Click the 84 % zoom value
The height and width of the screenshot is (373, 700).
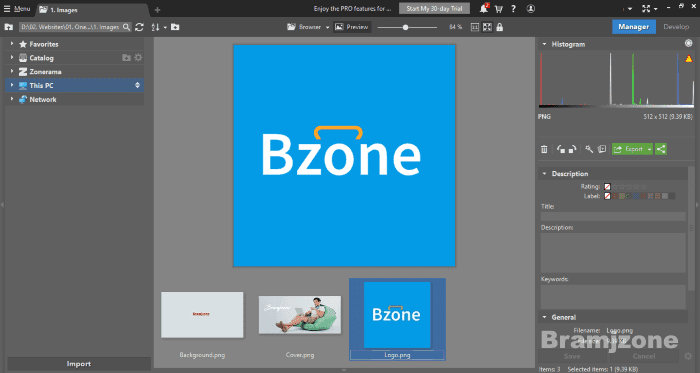[x=455, y=27]
